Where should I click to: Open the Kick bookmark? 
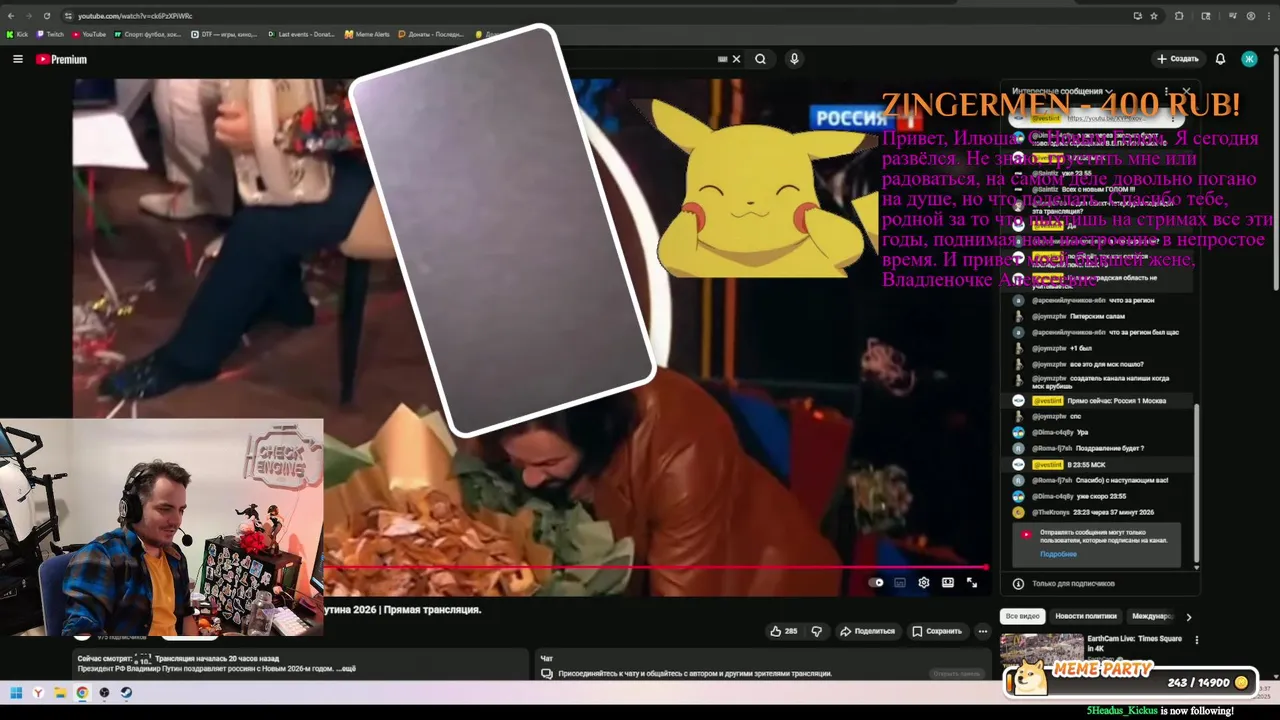point(17,34)
